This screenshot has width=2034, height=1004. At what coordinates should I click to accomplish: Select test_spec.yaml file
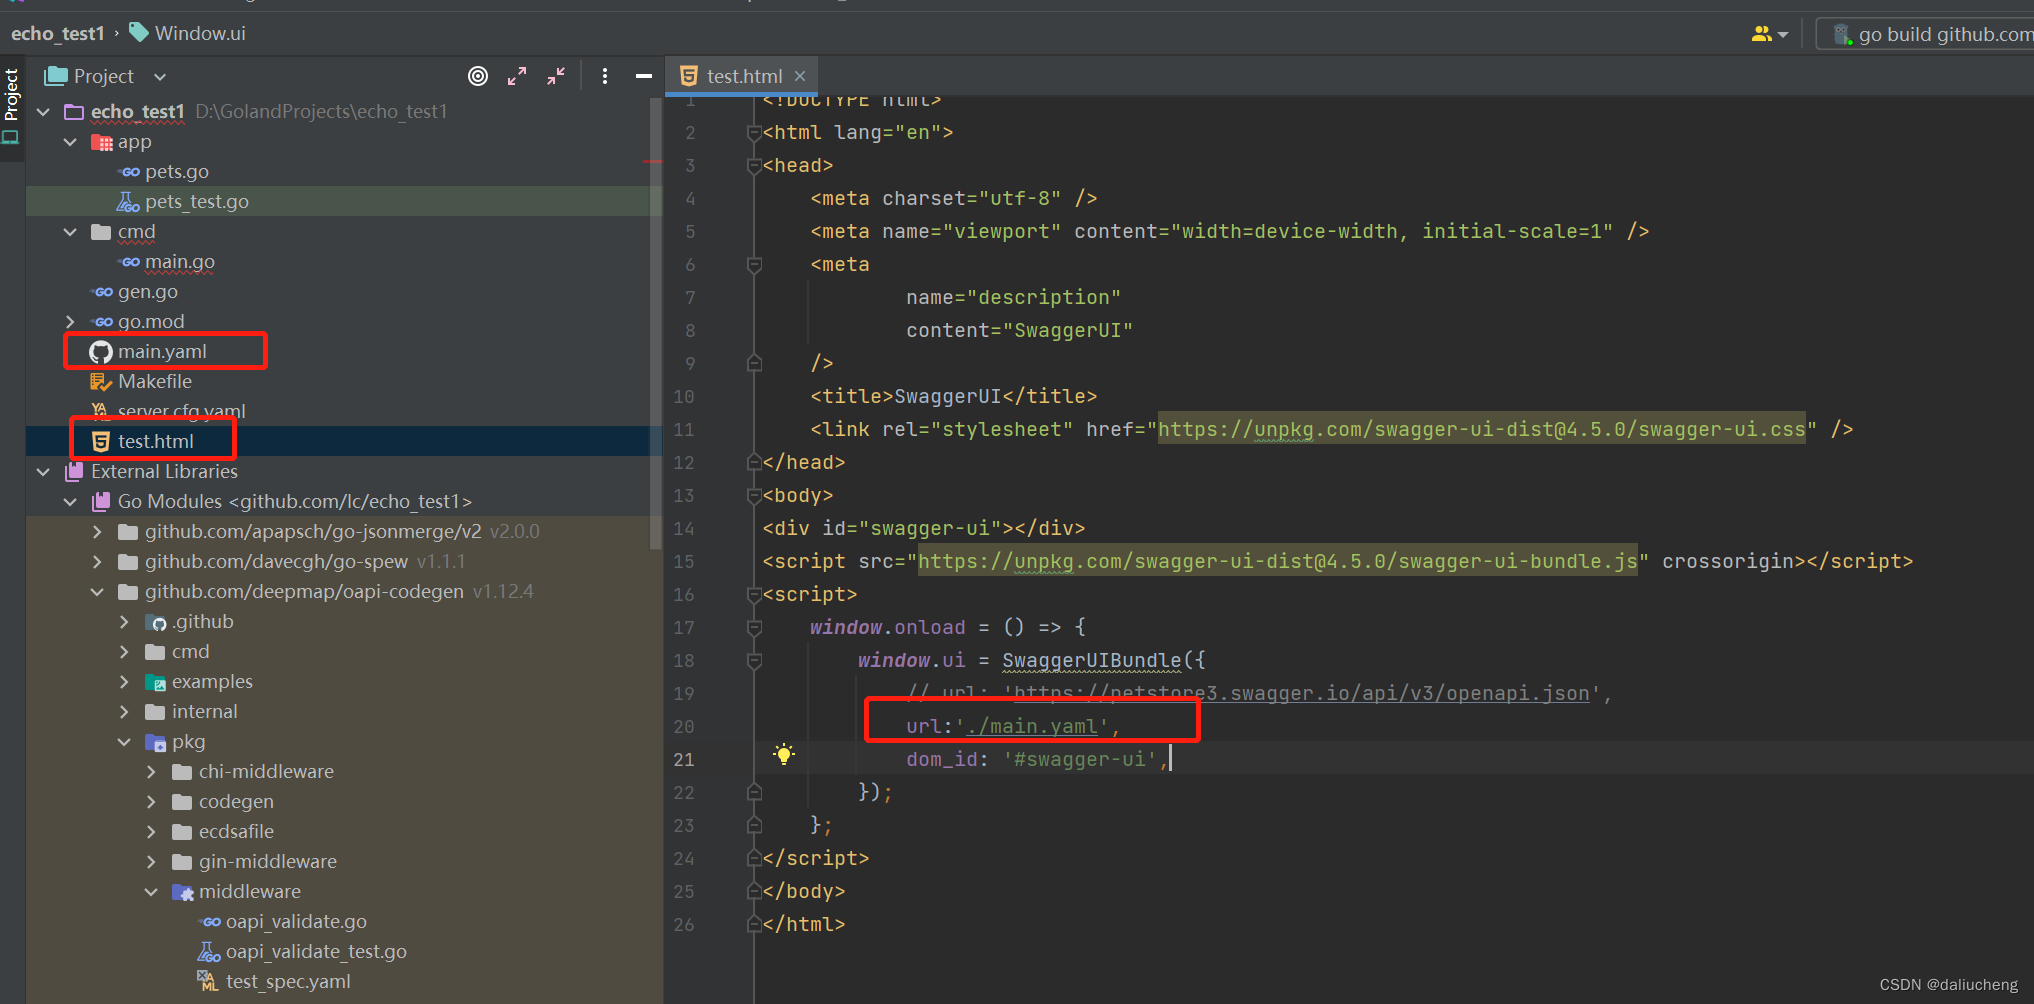(x=288, y=982)
